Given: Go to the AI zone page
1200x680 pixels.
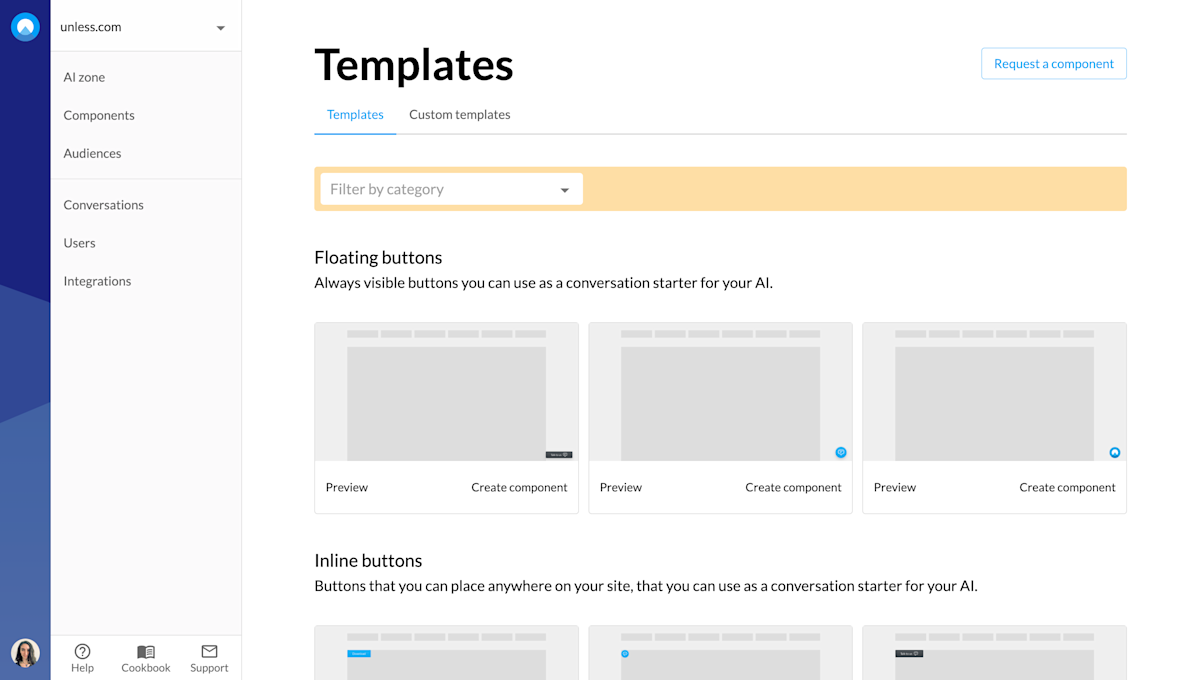Looking at the screenshot, I should (x=83, y=76).
